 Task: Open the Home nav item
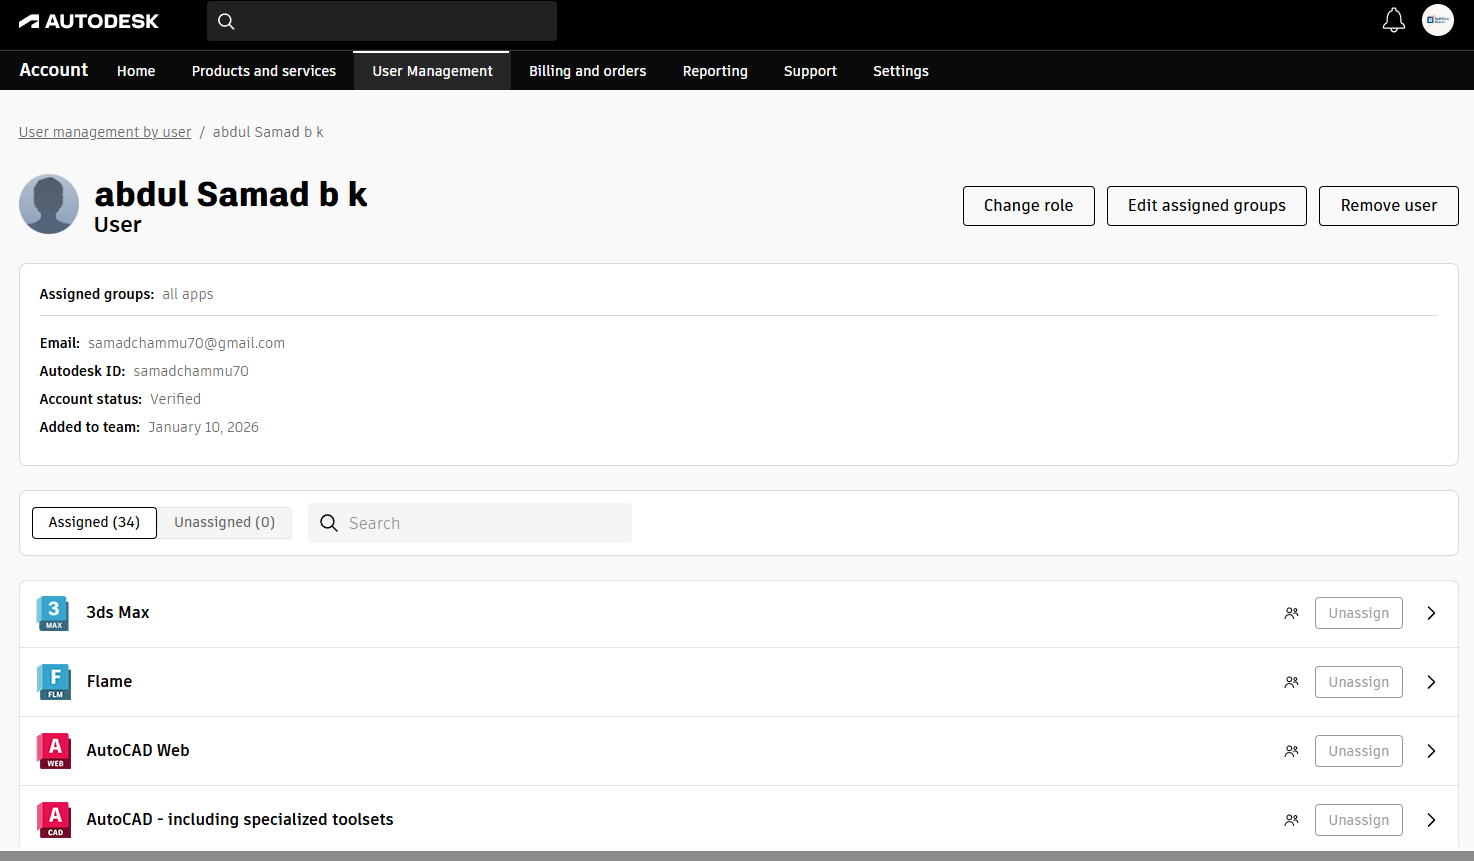pyautogui.click(x=136, y=71)
